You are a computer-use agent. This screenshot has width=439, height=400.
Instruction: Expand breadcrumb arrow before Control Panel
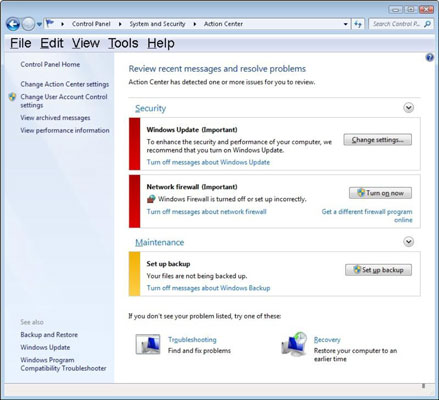click(x=62, y=24)
